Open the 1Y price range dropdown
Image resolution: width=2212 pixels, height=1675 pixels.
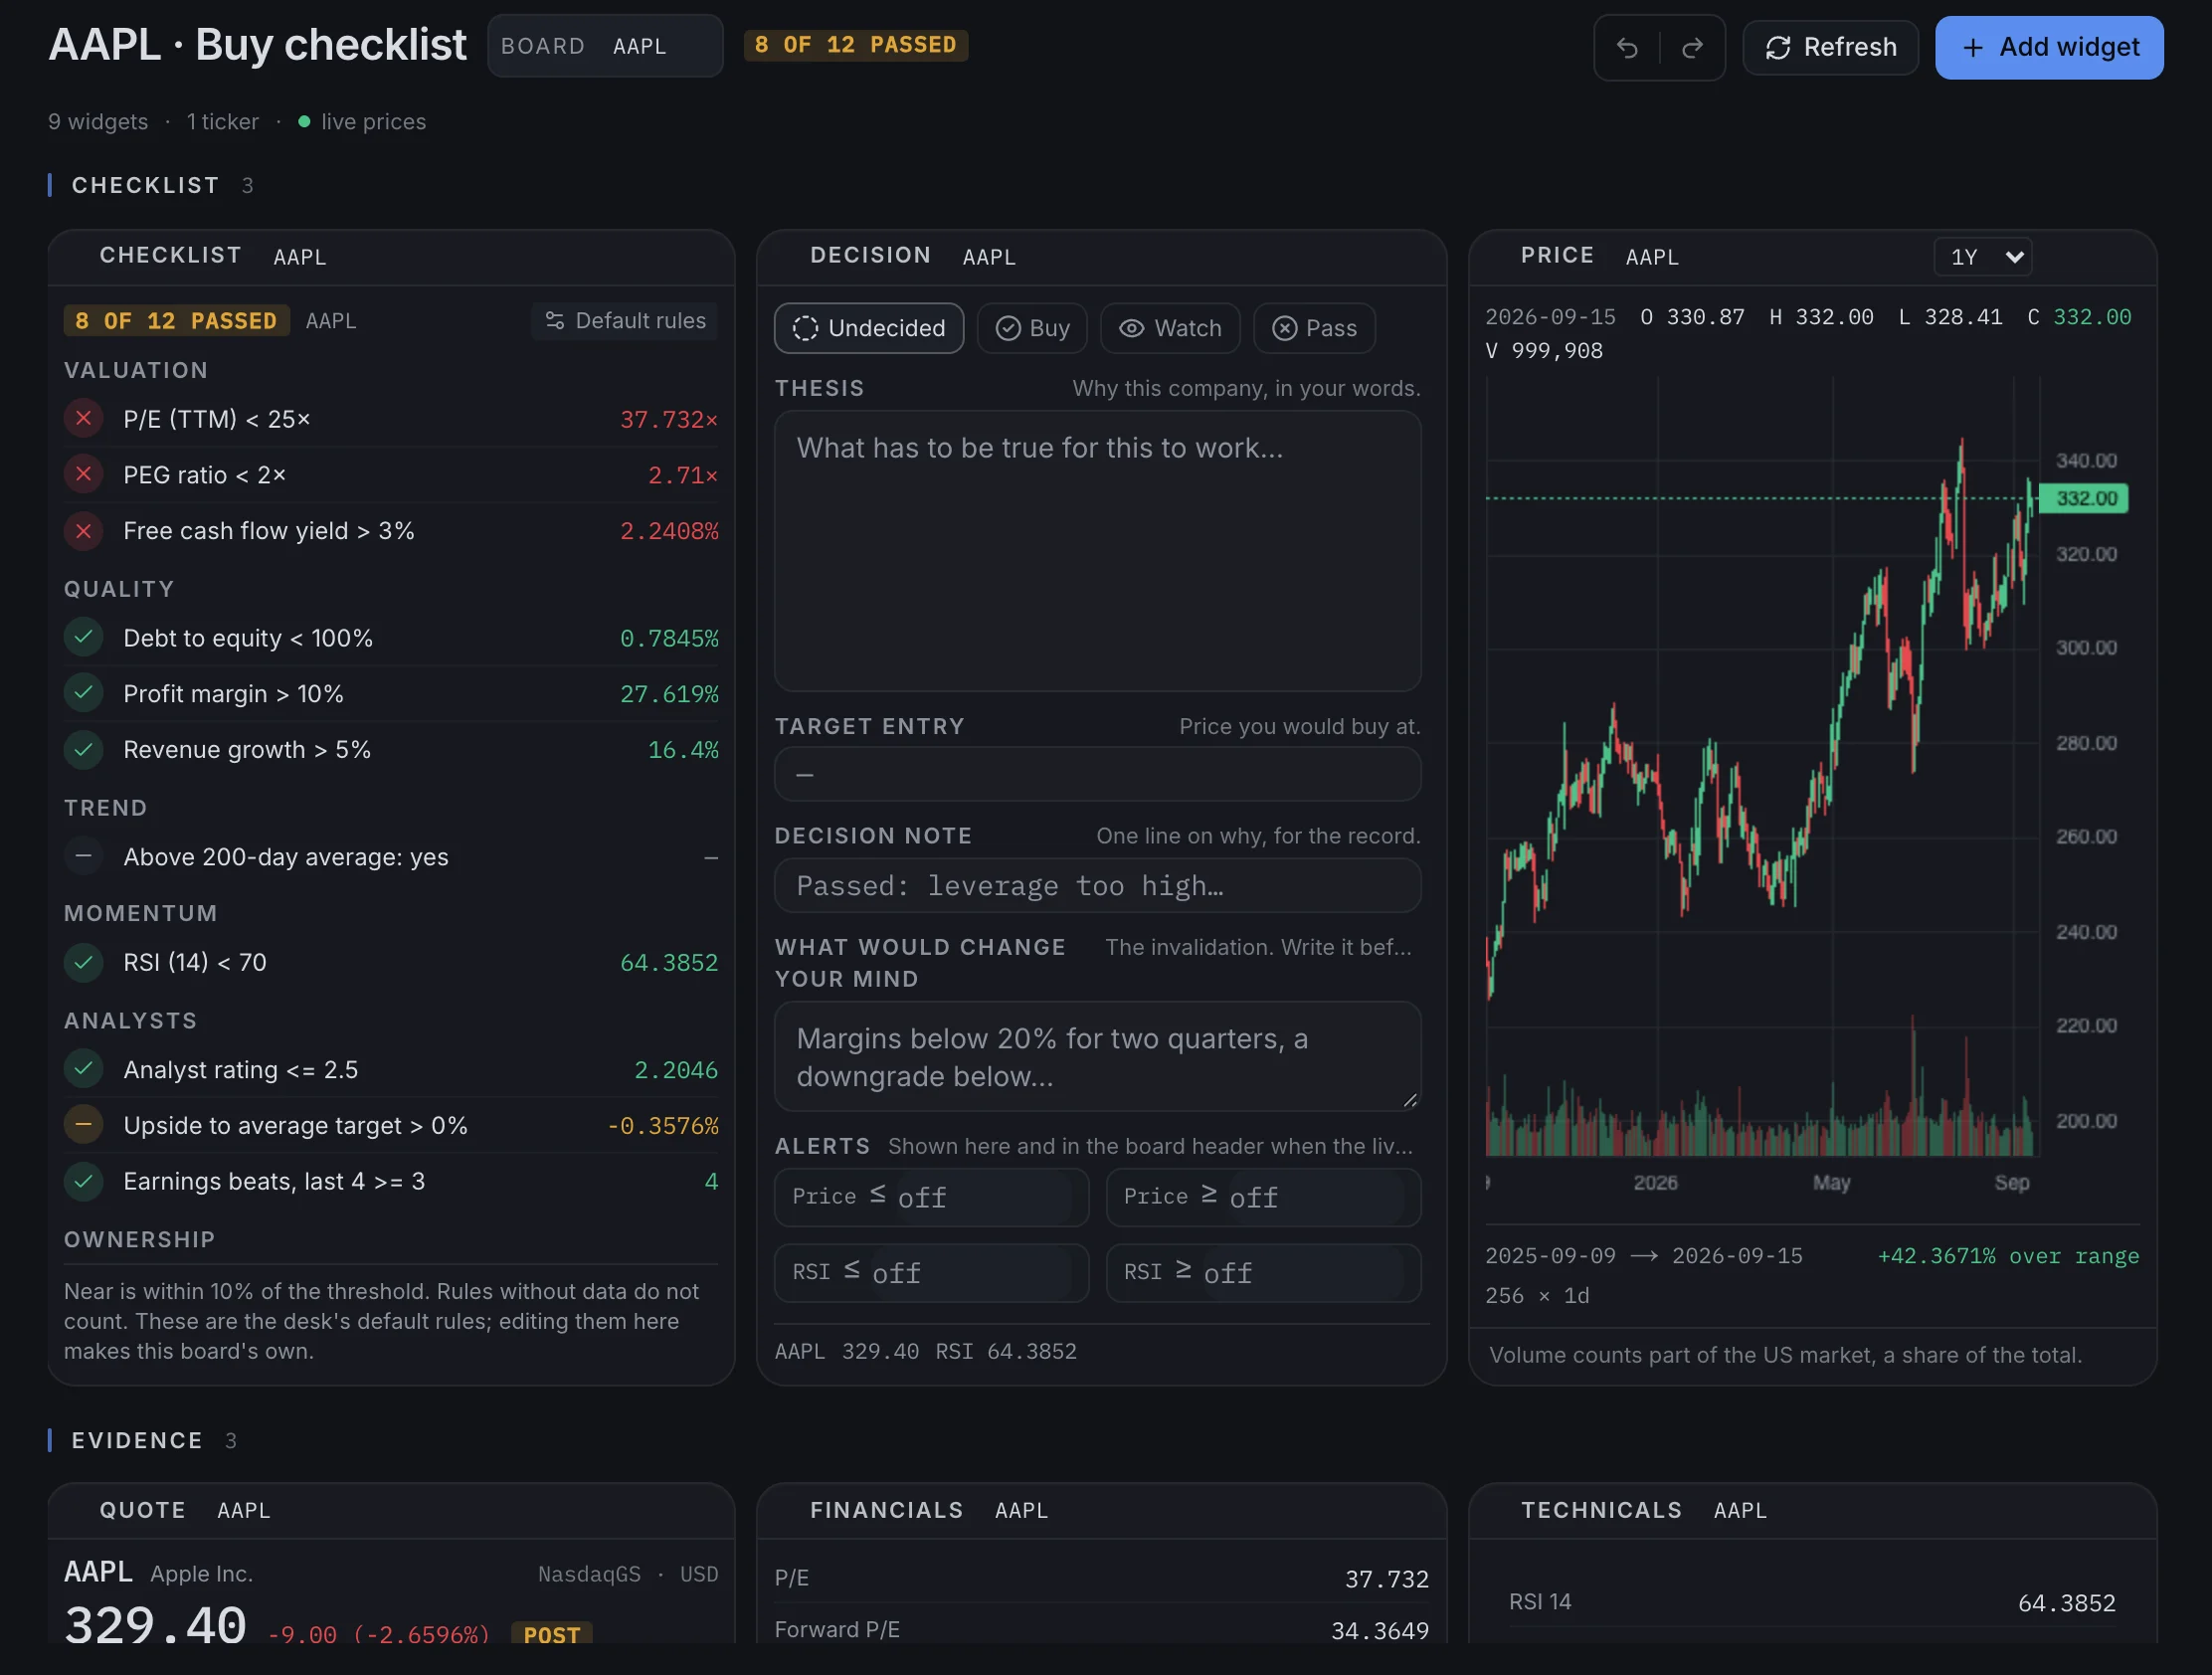point(1982,257)
